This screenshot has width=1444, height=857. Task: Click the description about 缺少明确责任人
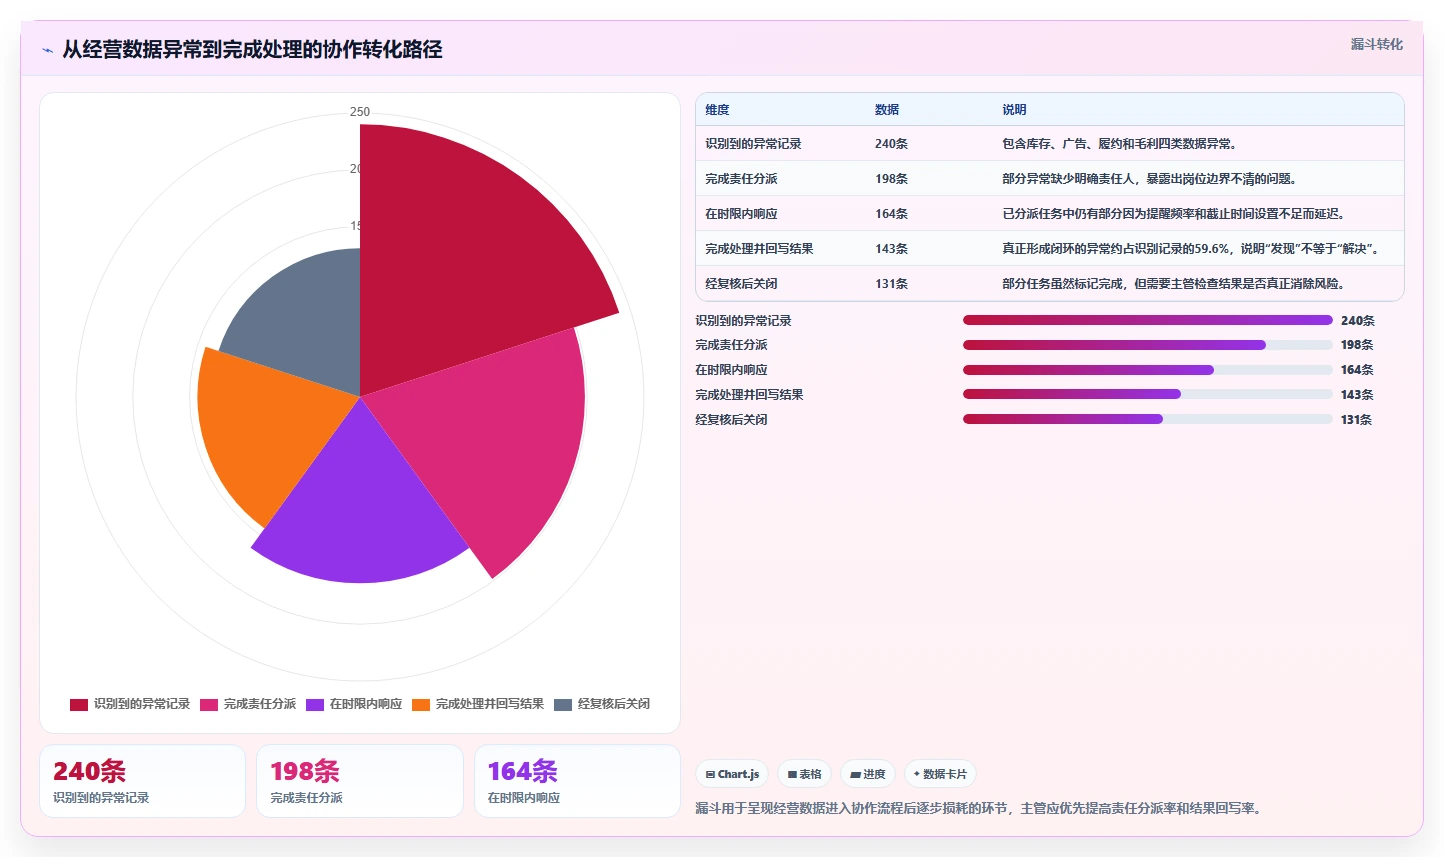(x=1150, y=179)
